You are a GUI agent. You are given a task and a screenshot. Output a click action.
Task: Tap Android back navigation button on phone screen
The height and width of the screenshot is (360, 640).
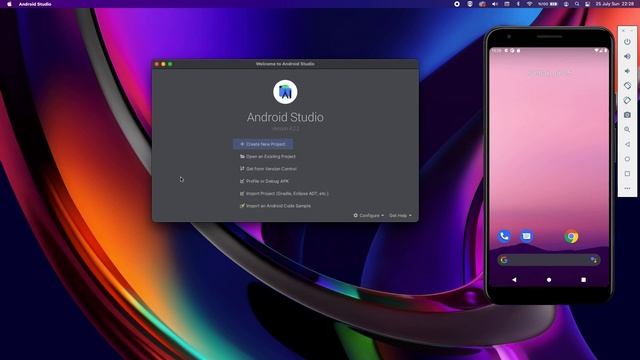point(514,280)
